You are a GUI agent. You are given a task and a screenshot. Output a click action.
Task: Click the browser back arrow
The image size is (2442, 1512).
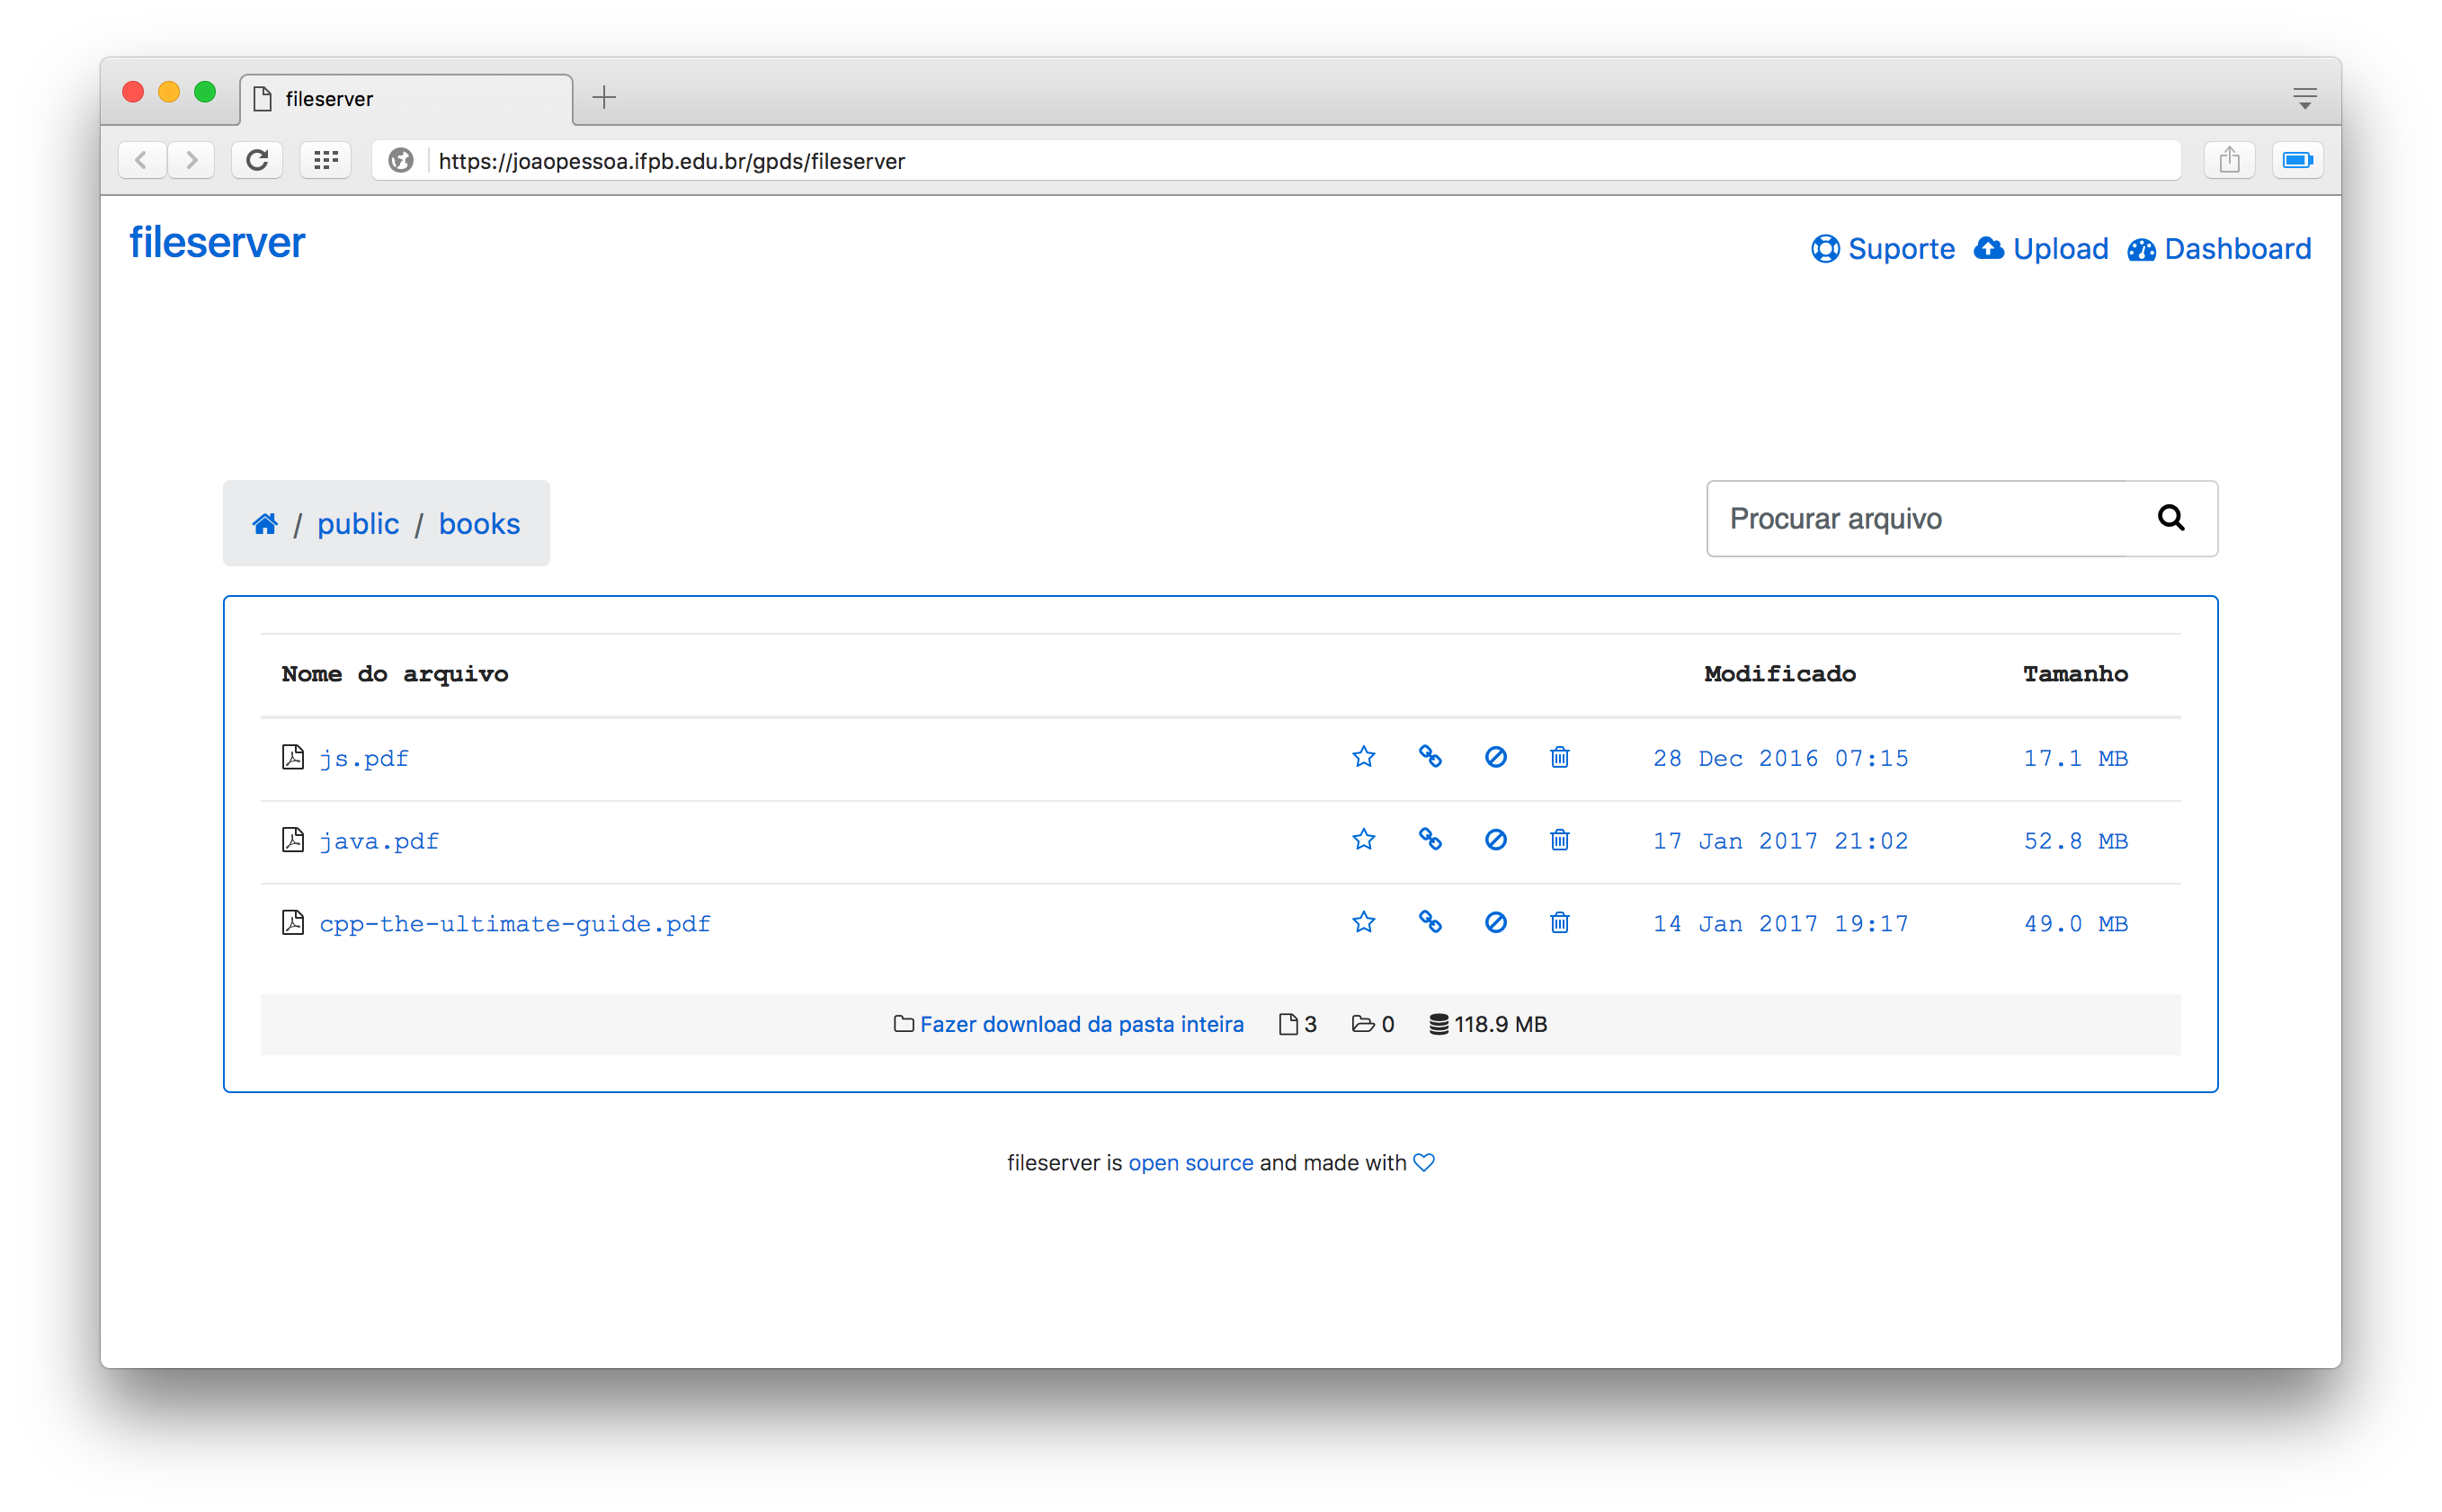coord(142,160)
